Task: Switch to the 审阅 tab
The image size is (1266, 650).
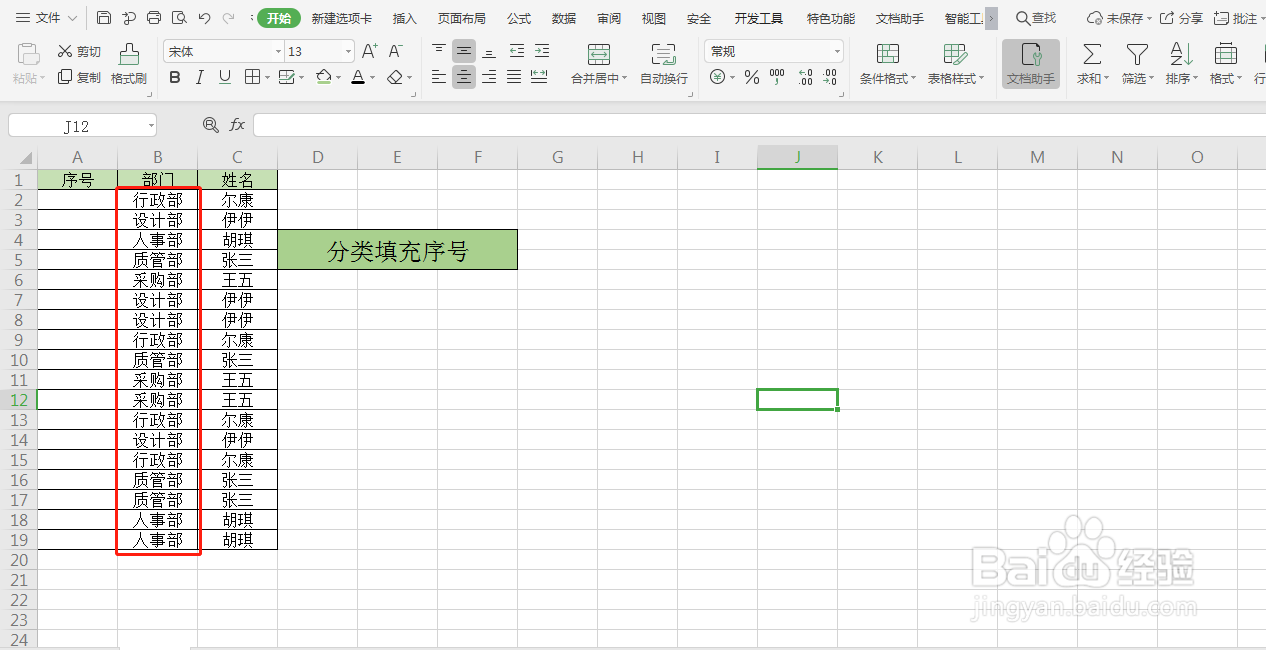Action: [x=609, y=18]
